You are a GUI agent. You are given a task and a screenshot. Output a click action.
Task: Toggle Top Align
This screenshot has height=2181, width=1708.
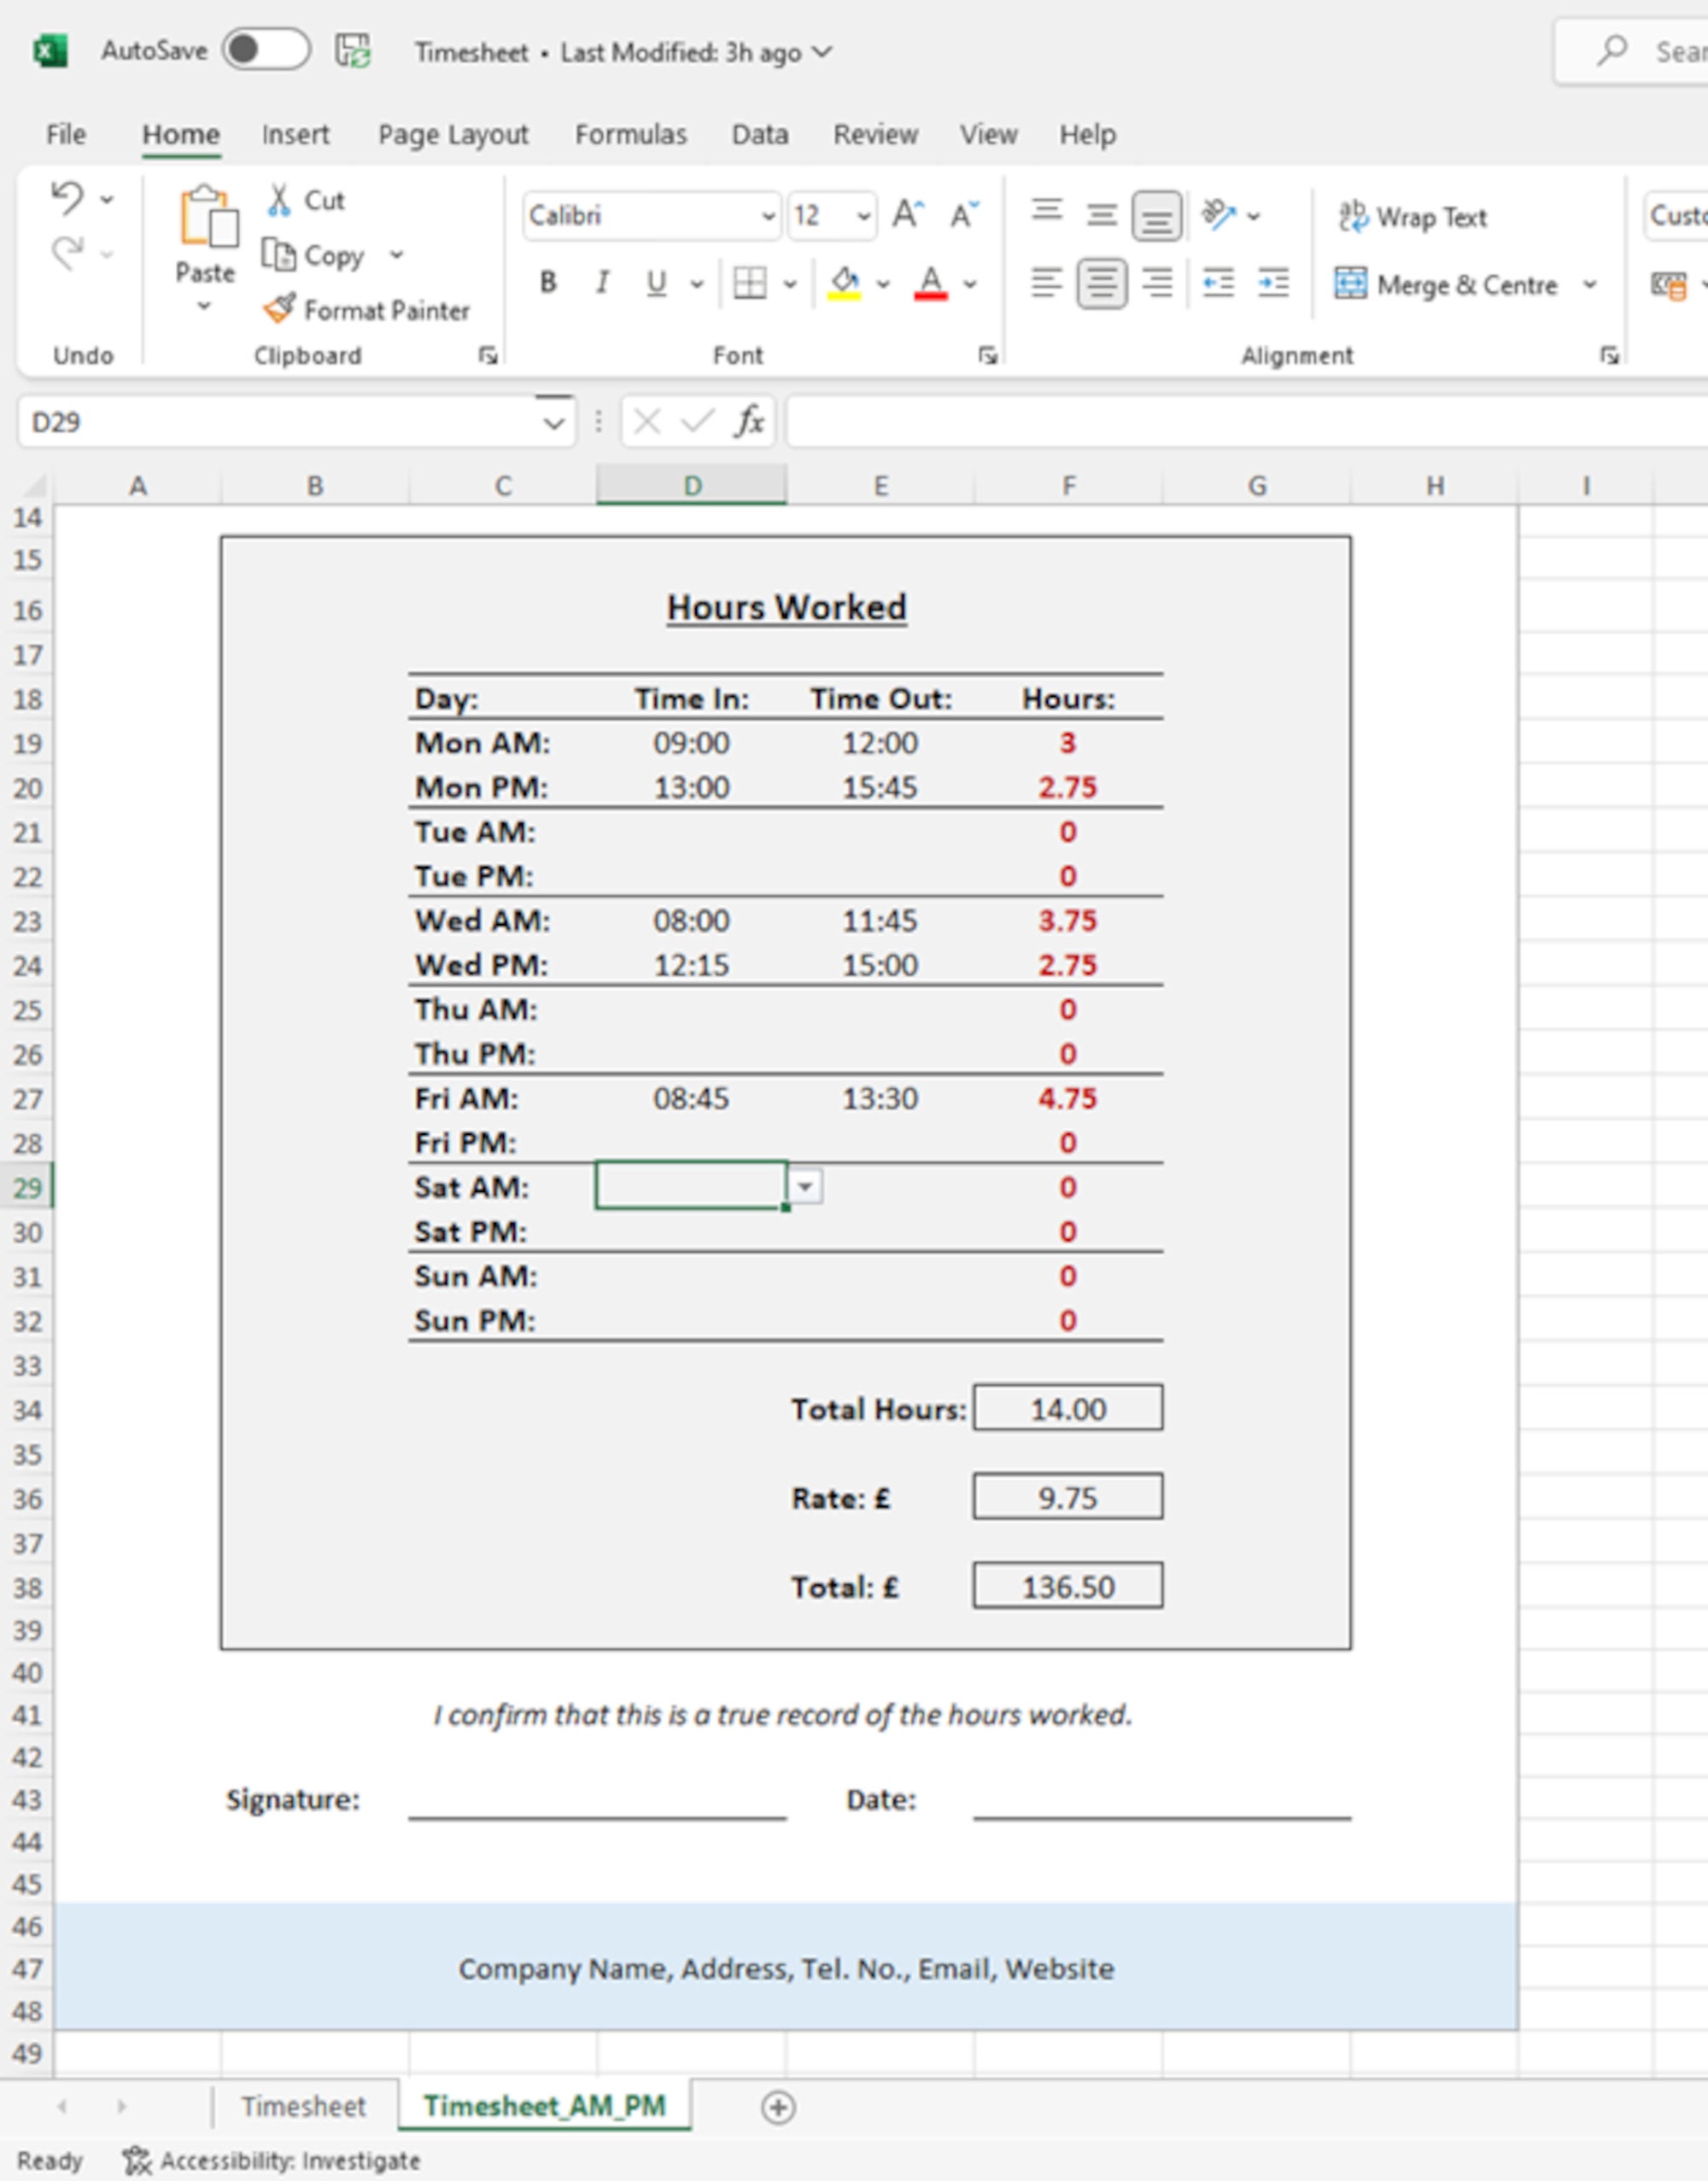[1047, 213]
